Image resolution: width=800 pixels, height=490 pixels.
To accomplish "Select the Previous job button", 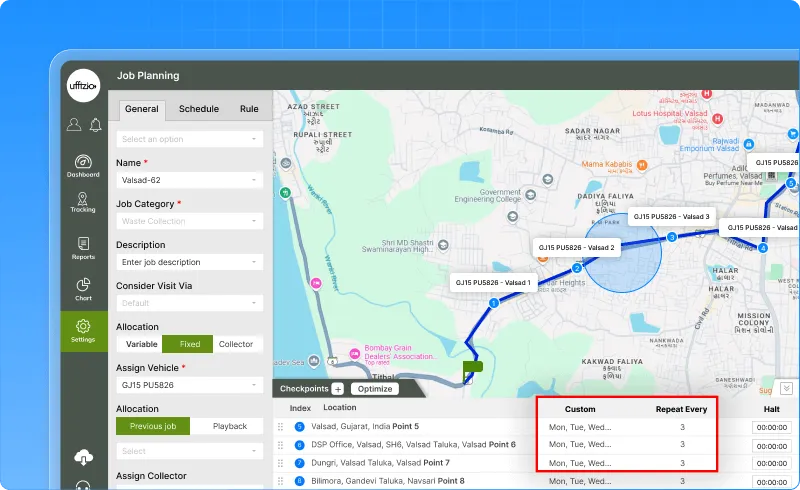I will click(x=152, y=426).
